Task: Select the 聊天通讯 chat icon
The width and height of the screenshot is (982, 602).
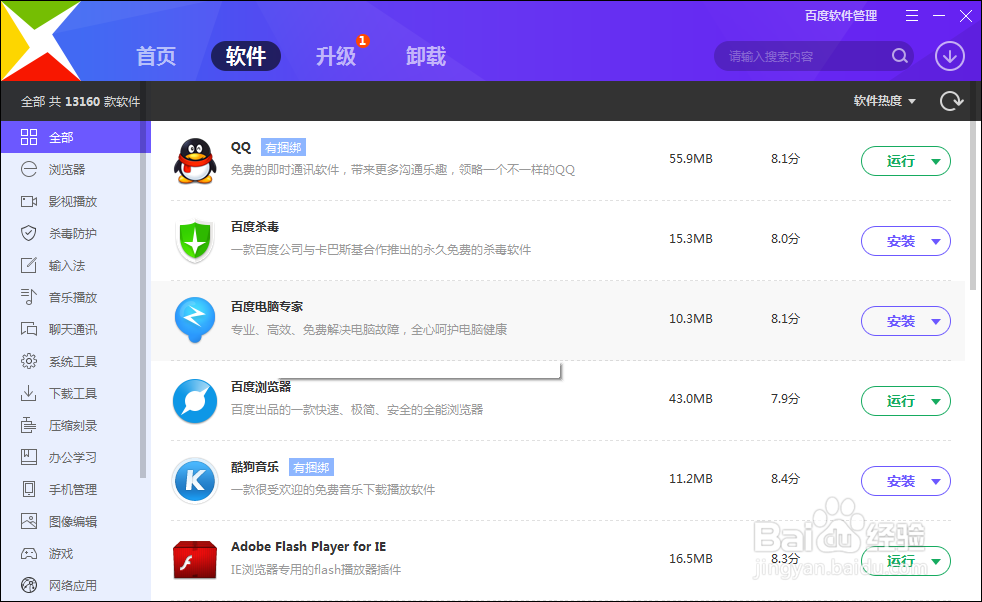Action: (29, 329)
